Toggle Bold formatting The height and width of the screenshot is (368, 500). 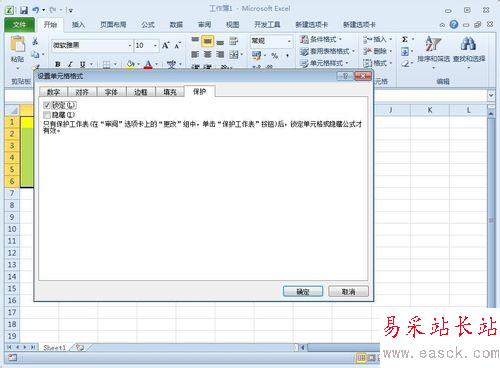click(x=58, y=64)
